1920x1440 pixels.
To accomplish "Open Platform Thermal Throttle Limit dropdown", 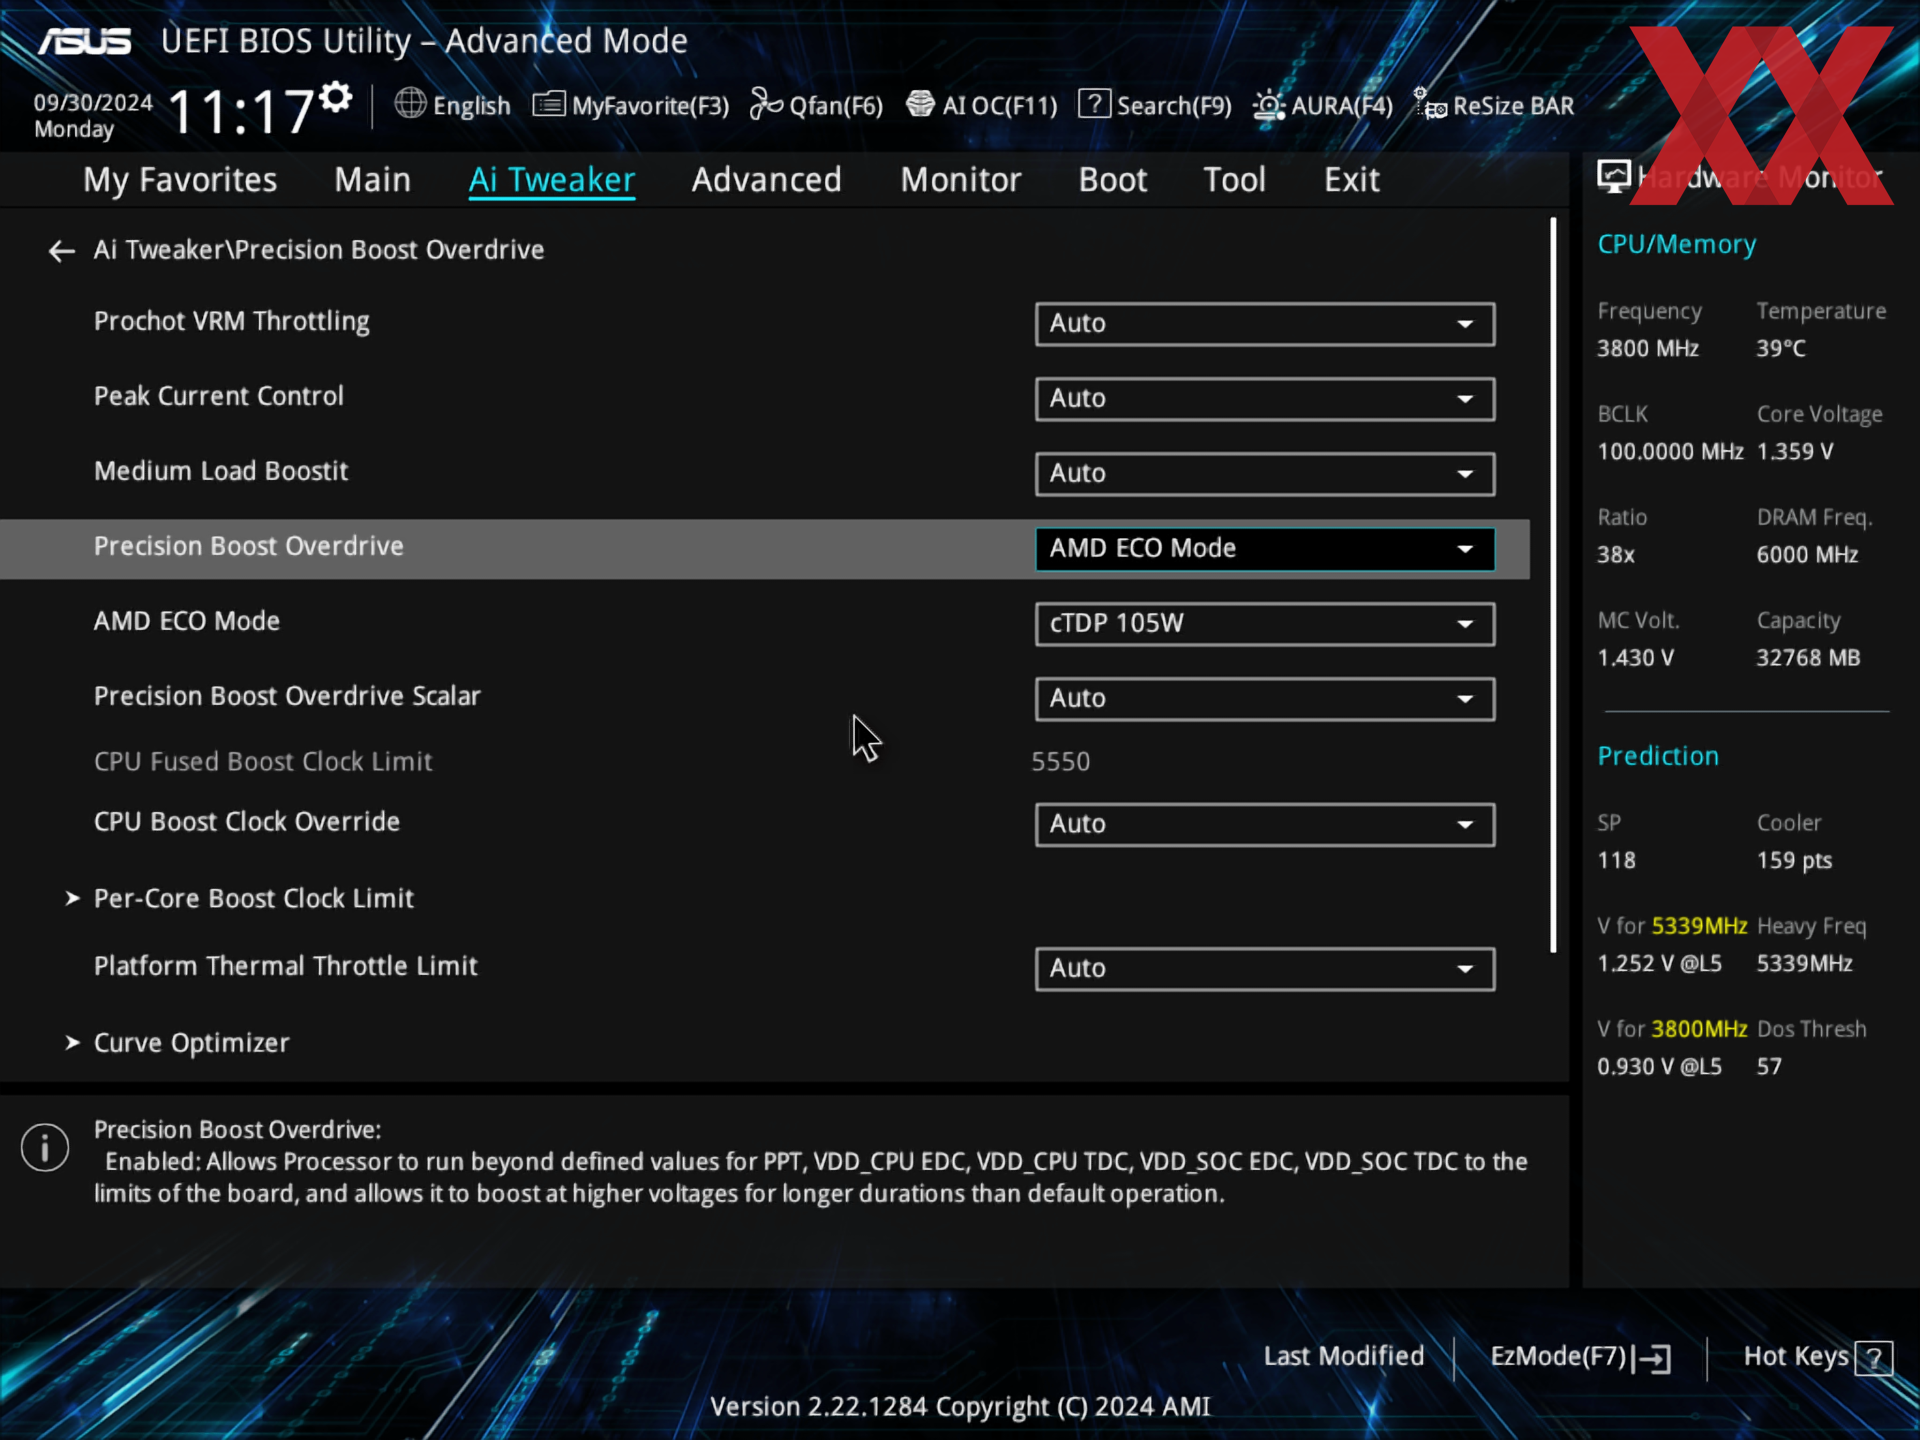I will pyautogui.click(x=1264, y=969).
